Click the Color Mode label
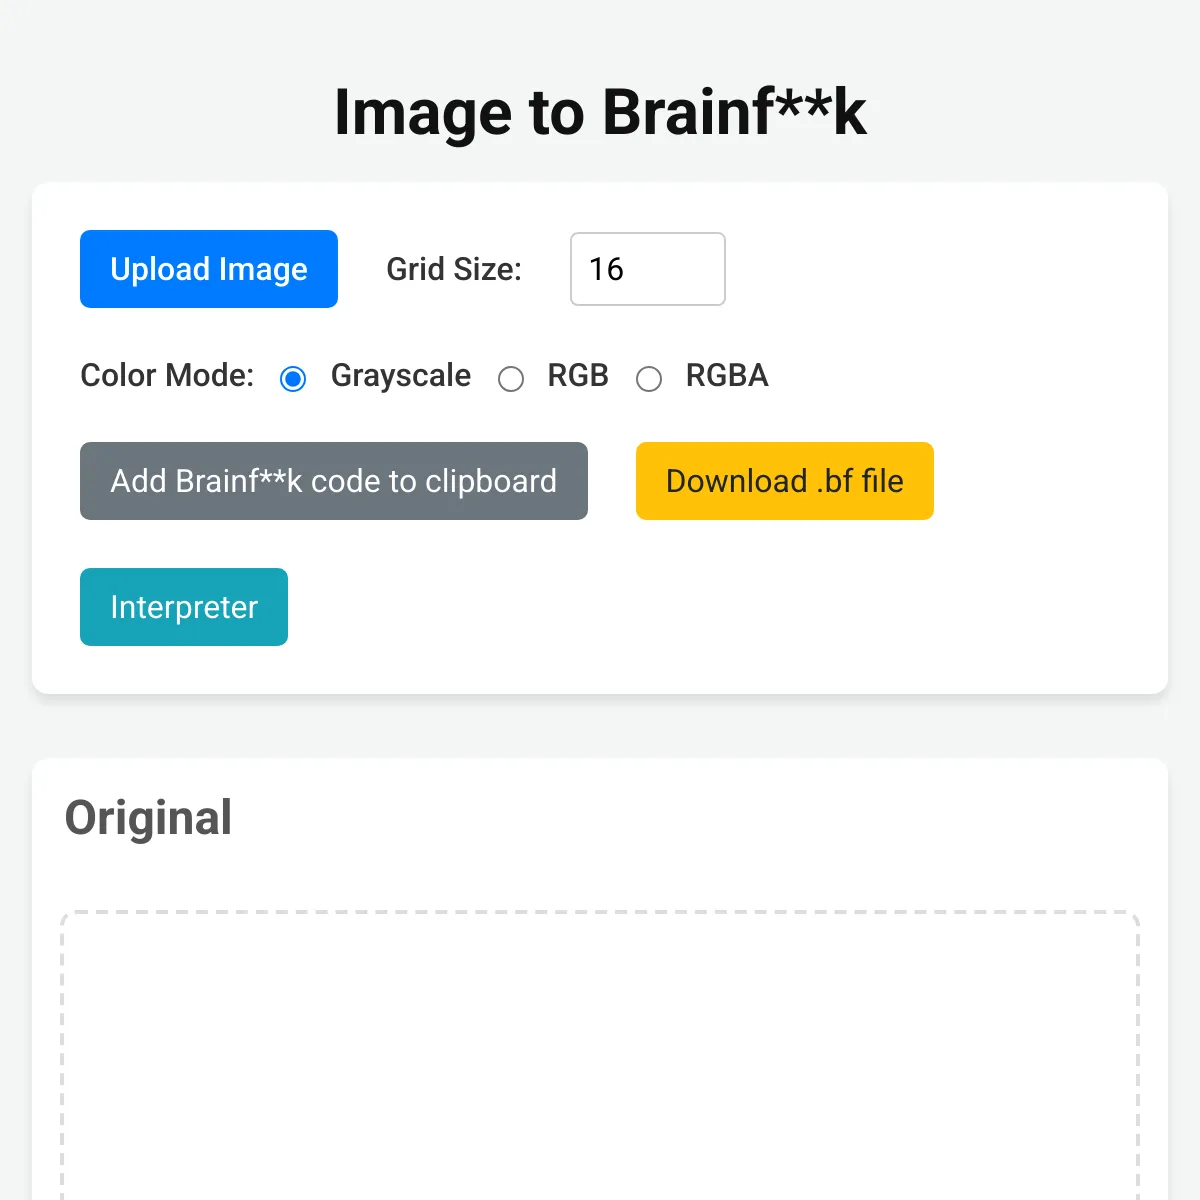 [167, 375]
